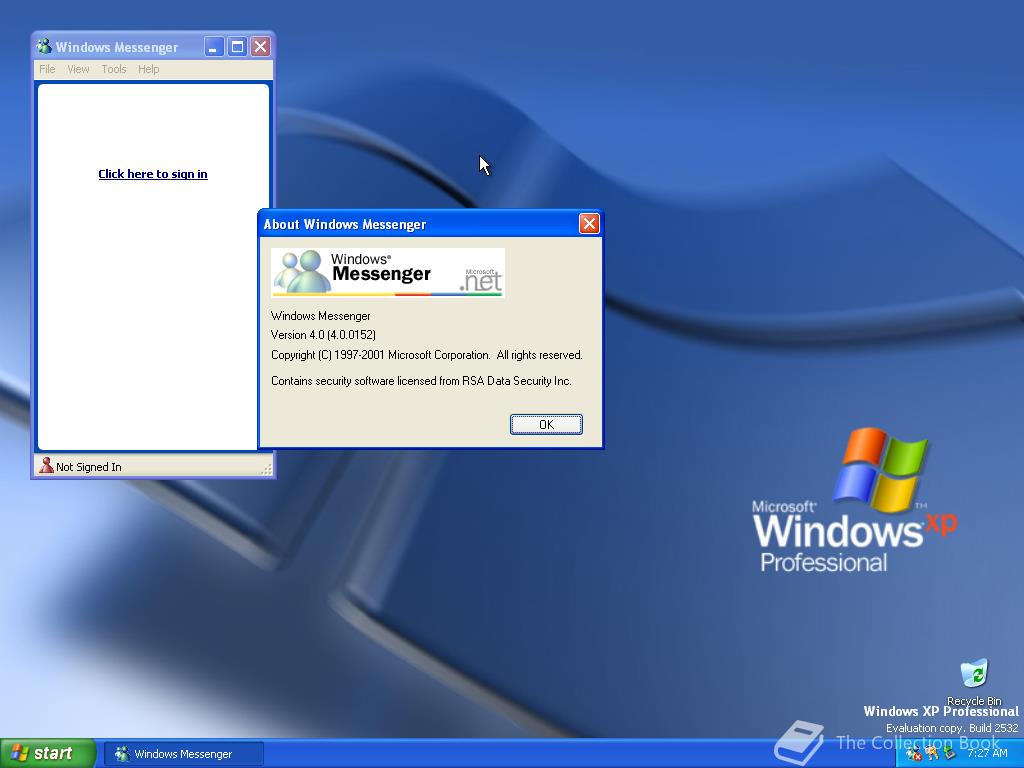
Task: Click the RSA Data Security license line
Action: click(421, 381)
